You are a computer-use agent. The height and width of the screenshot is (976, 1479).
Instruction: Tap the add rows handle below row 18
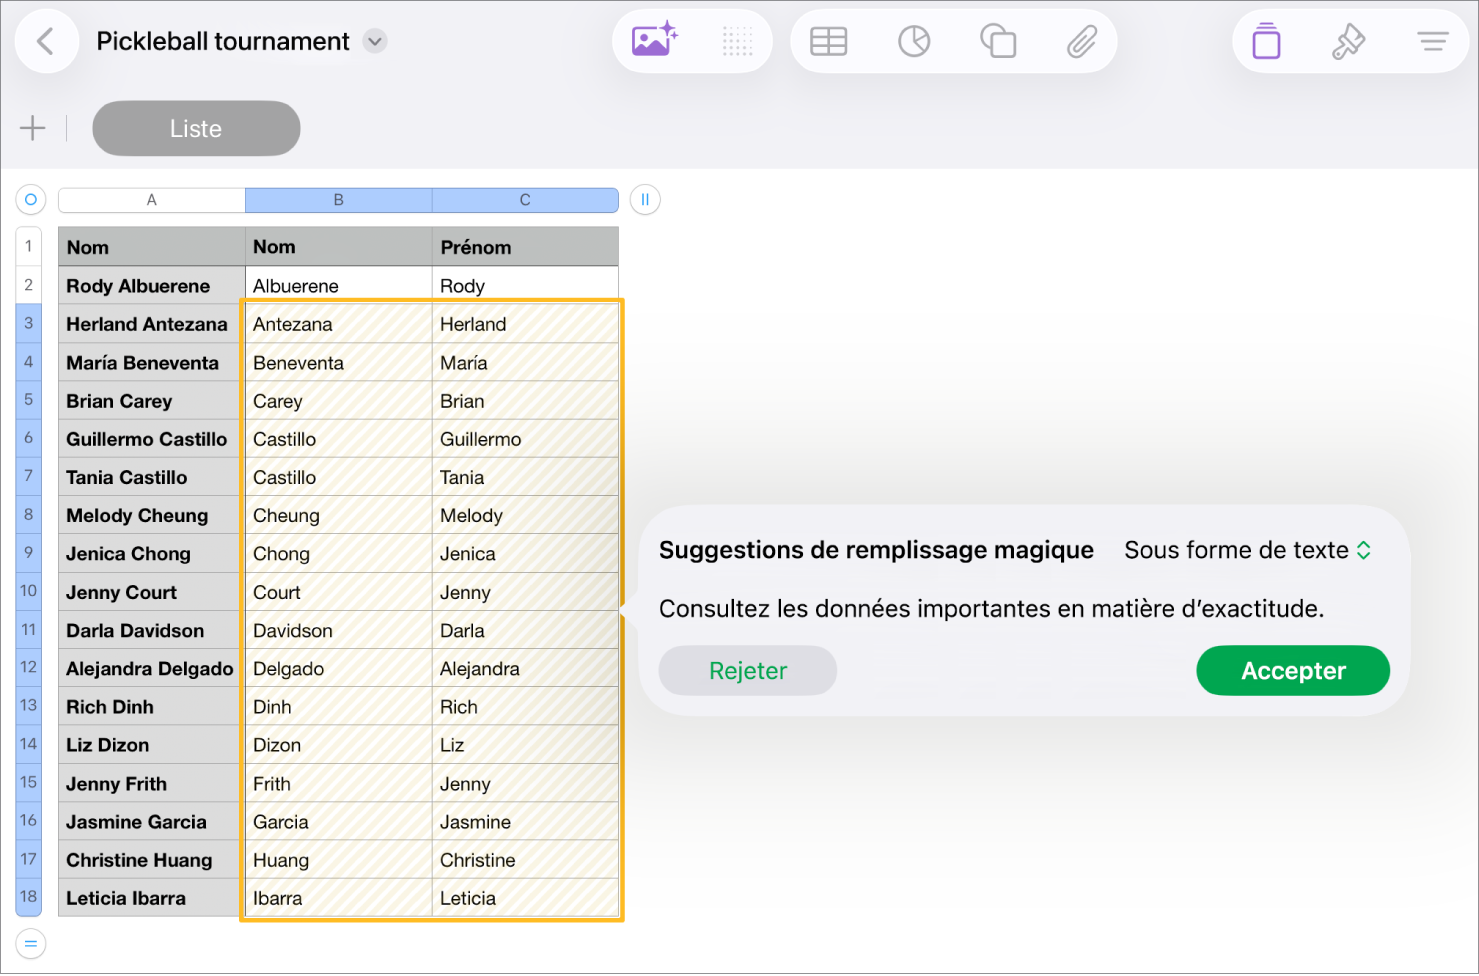click(31, 943)
